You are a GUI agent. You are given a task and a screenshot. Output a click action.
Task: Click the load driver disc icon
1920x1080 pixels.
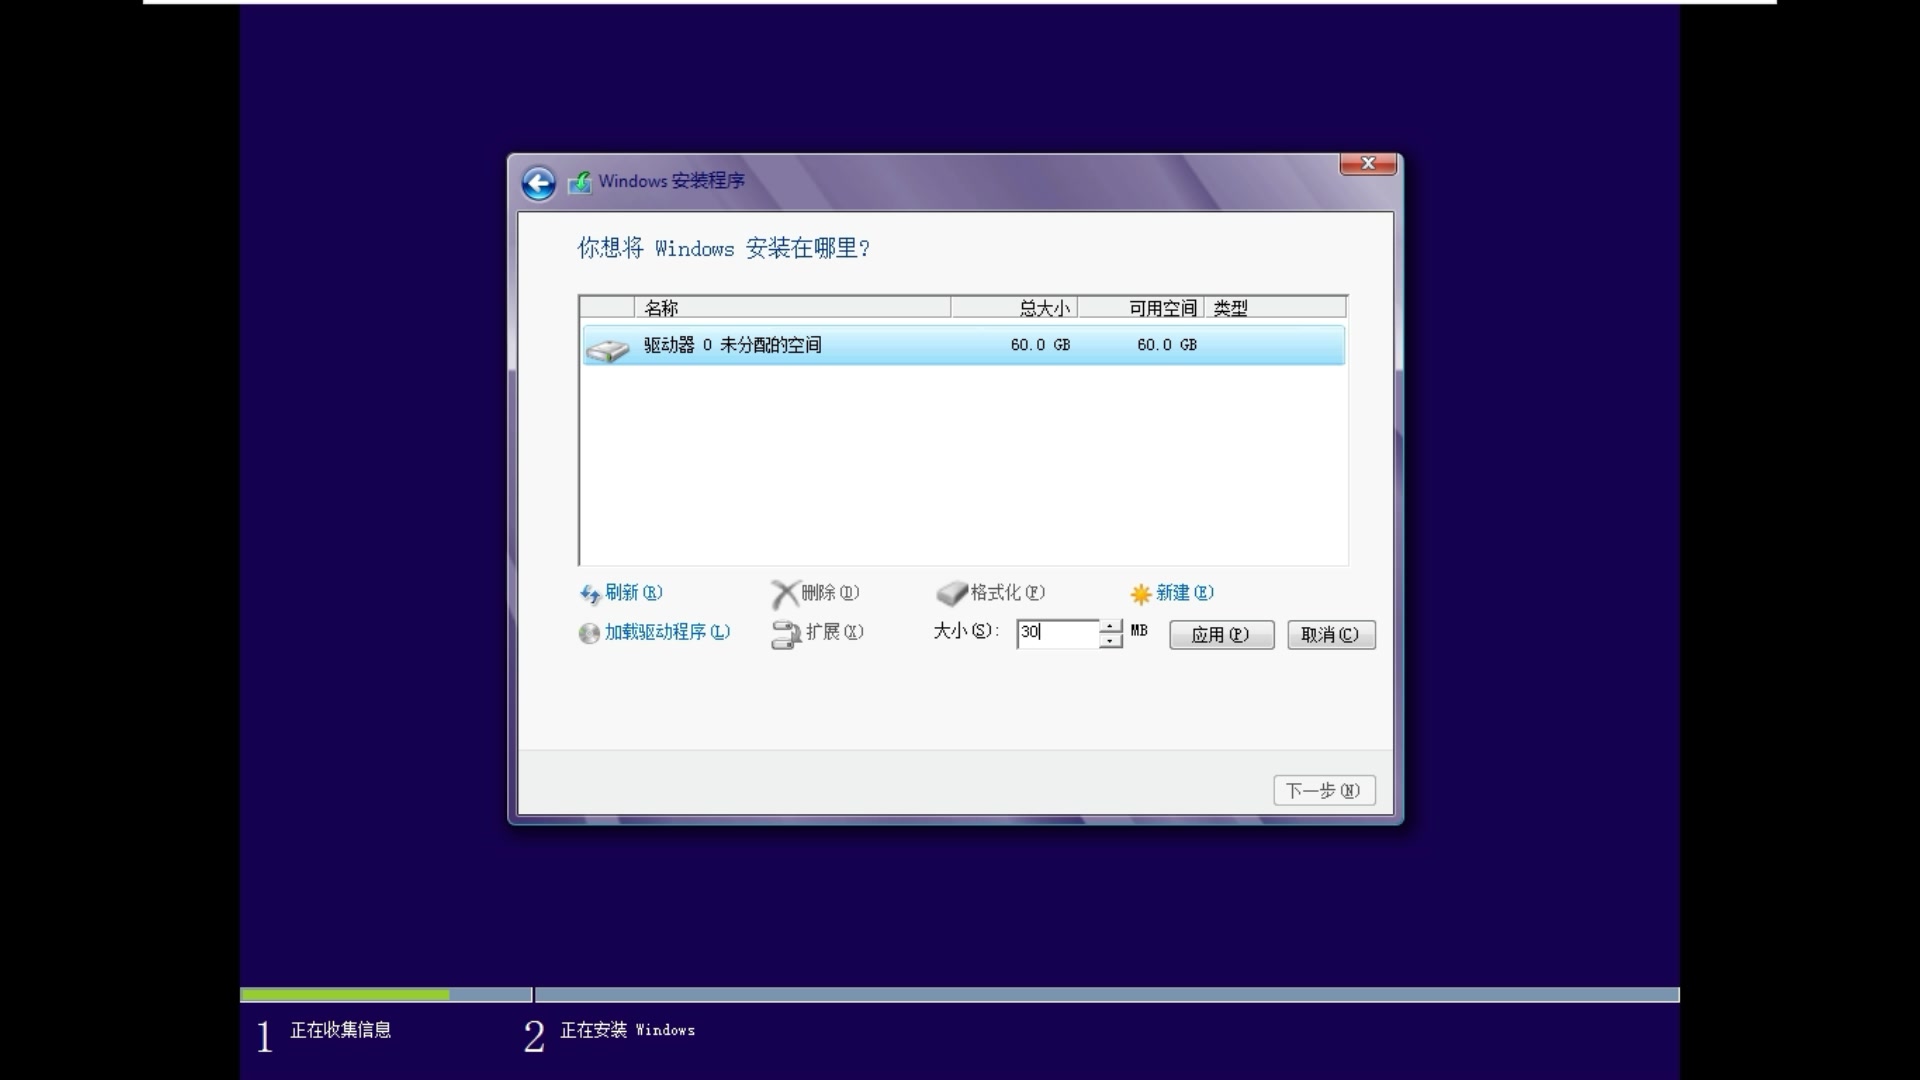coord(590,633)
